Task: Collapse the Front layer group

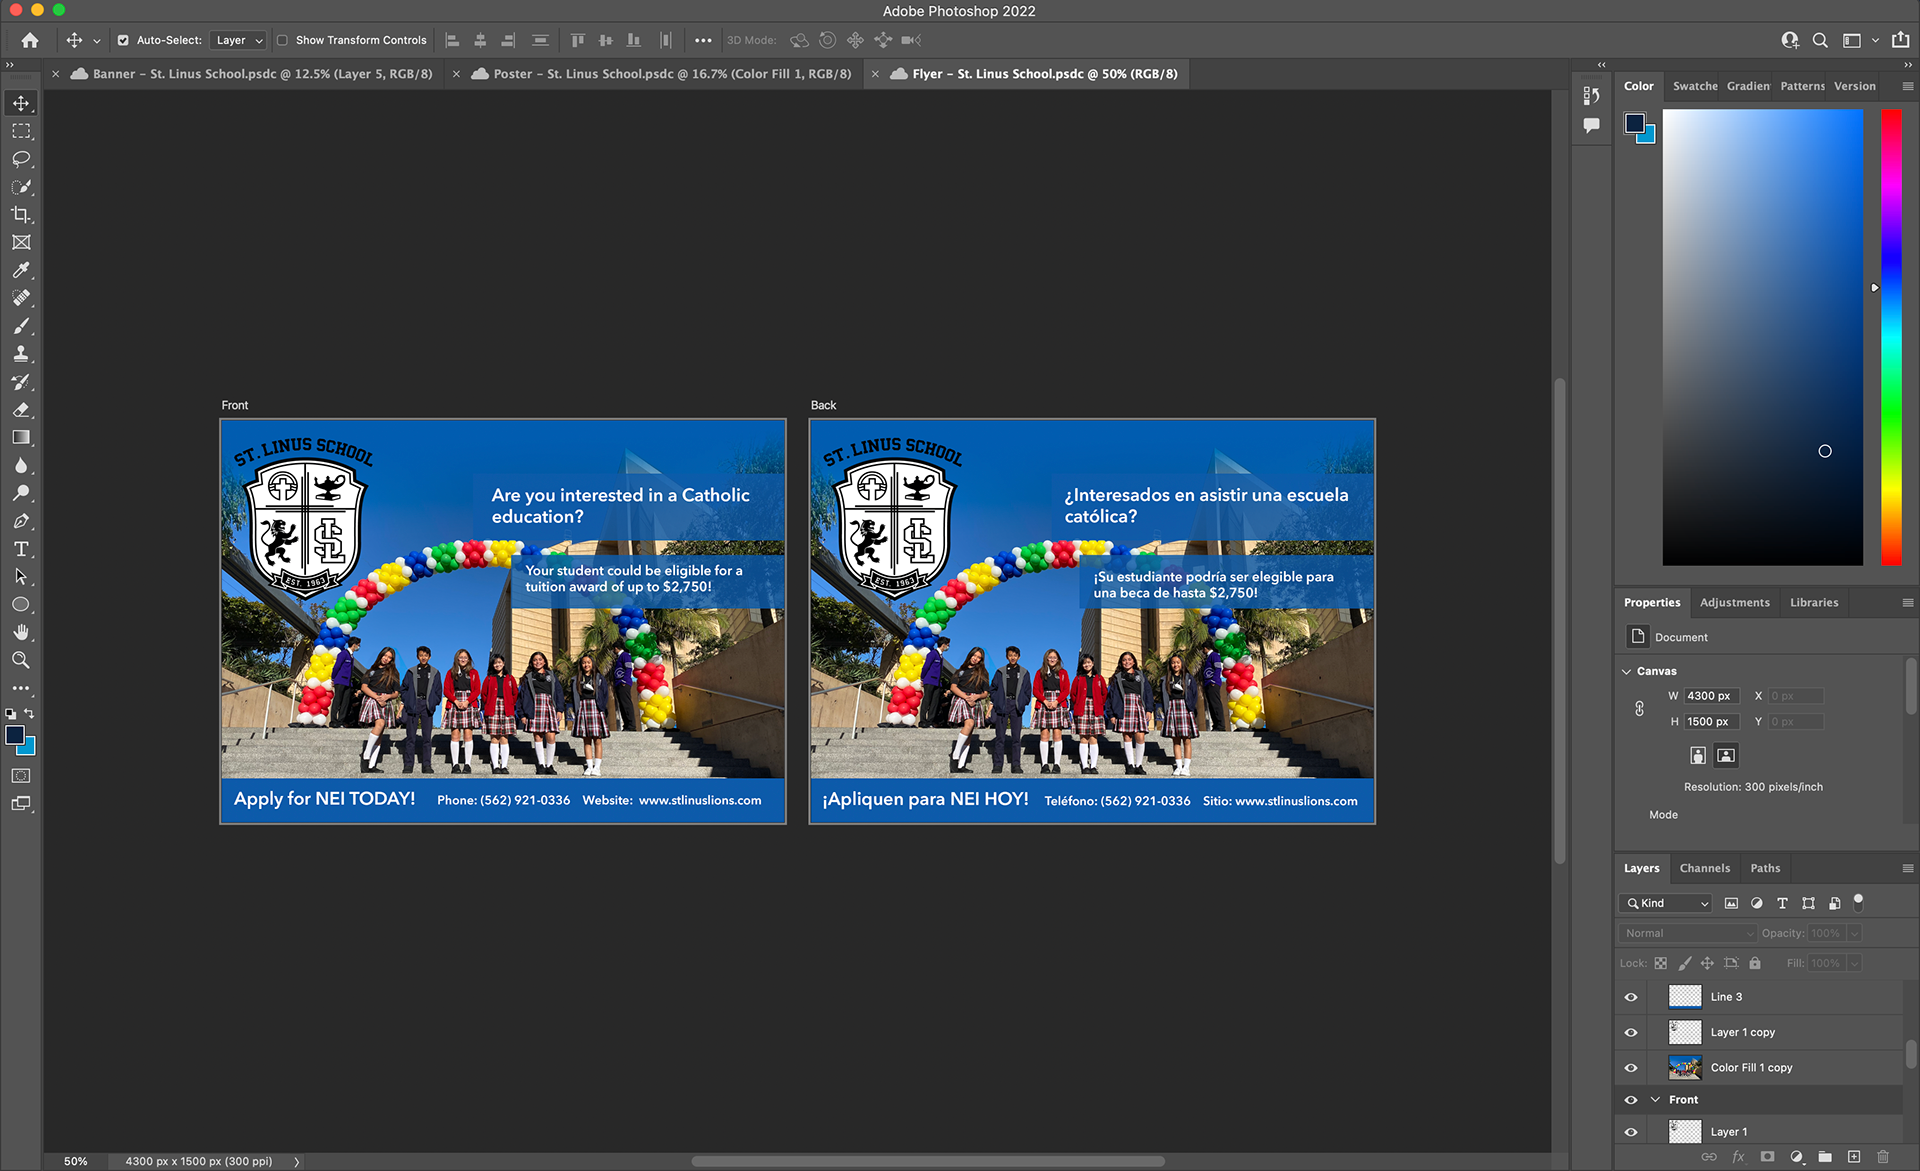Action: [1655, 1100]
